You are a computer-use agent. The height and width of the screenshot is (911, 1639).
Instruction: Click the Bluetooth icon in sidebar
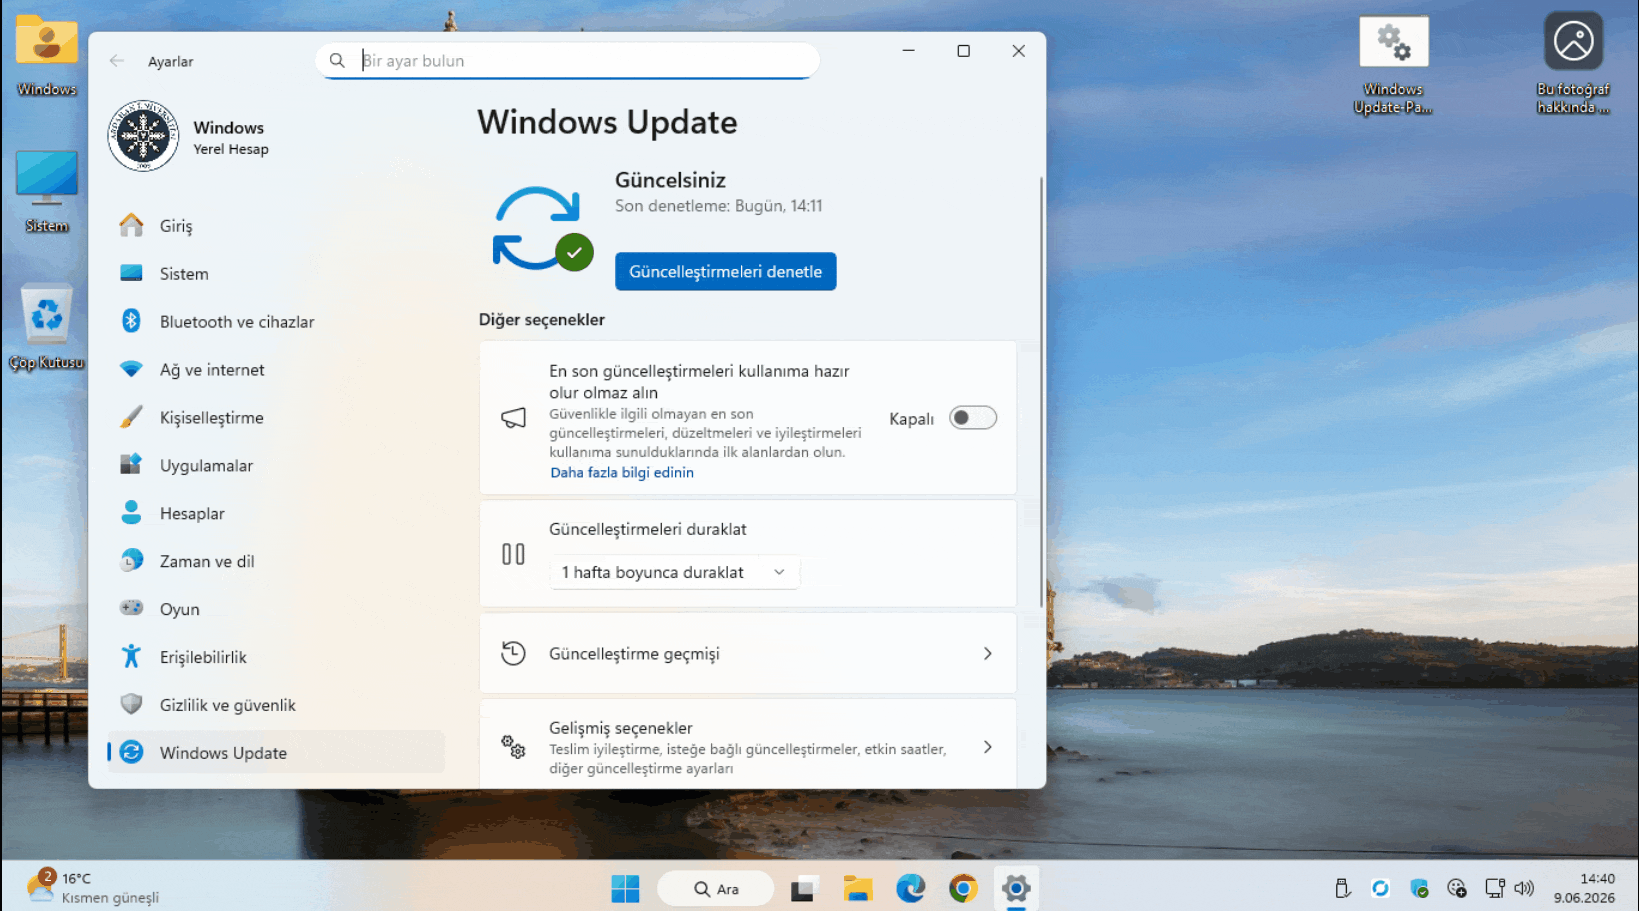(x=131, y=321)
